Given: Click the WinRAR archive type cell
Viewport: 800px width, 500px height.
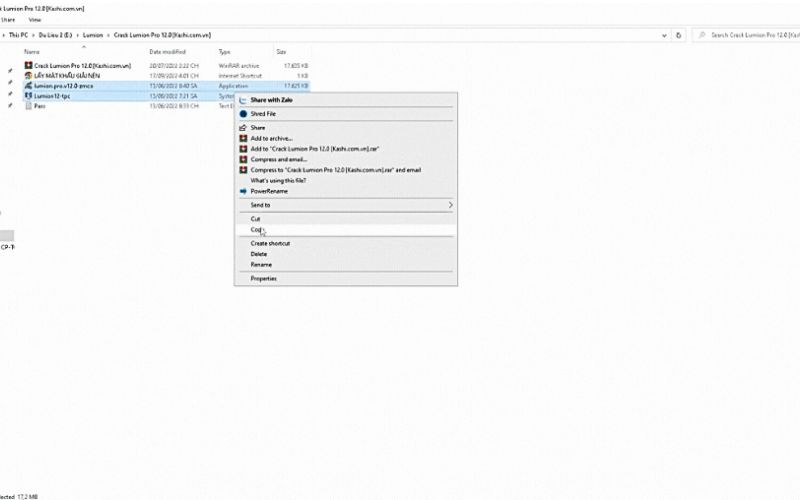Looking at the screenshot, I should (x=239, y=66).
